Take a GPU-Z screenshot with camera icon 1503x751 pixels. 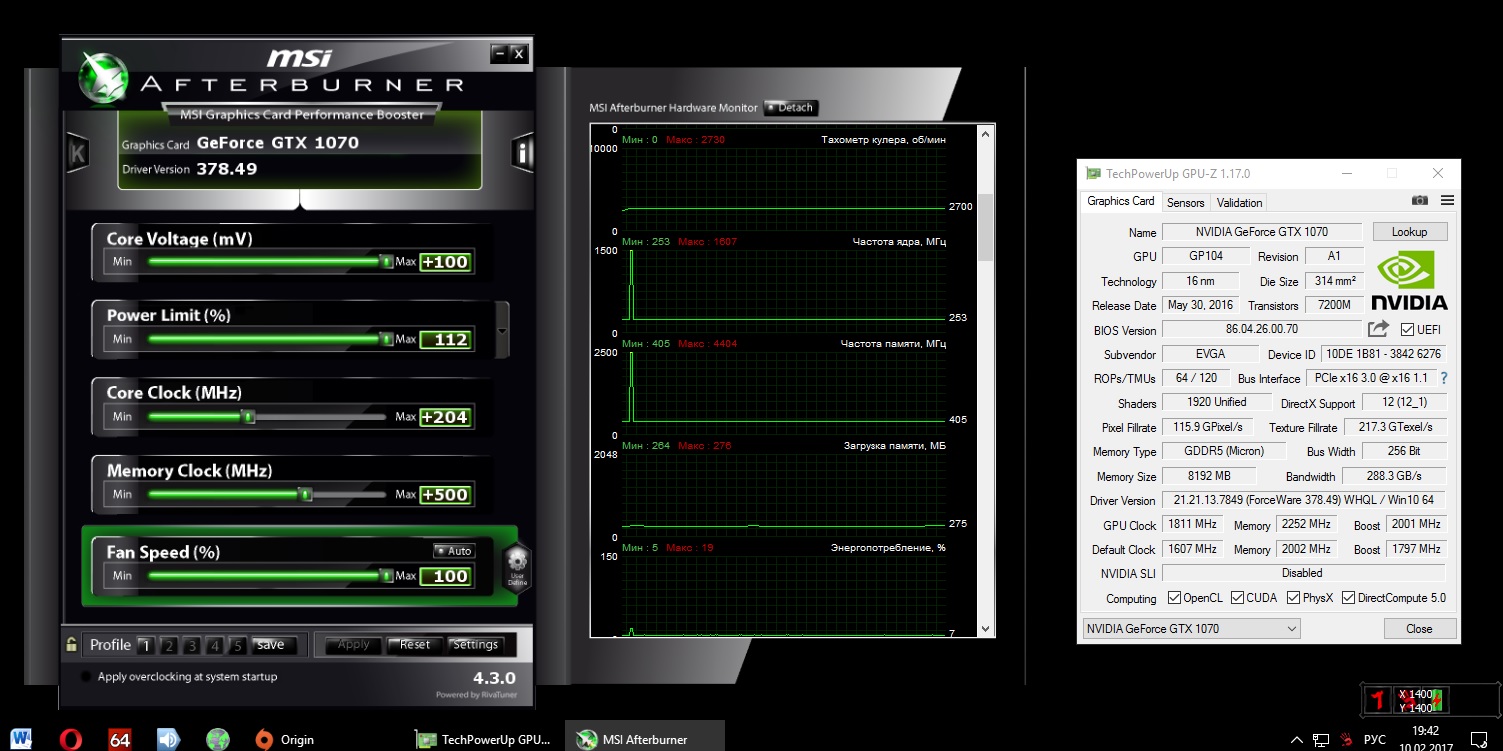coord(1419,201)
